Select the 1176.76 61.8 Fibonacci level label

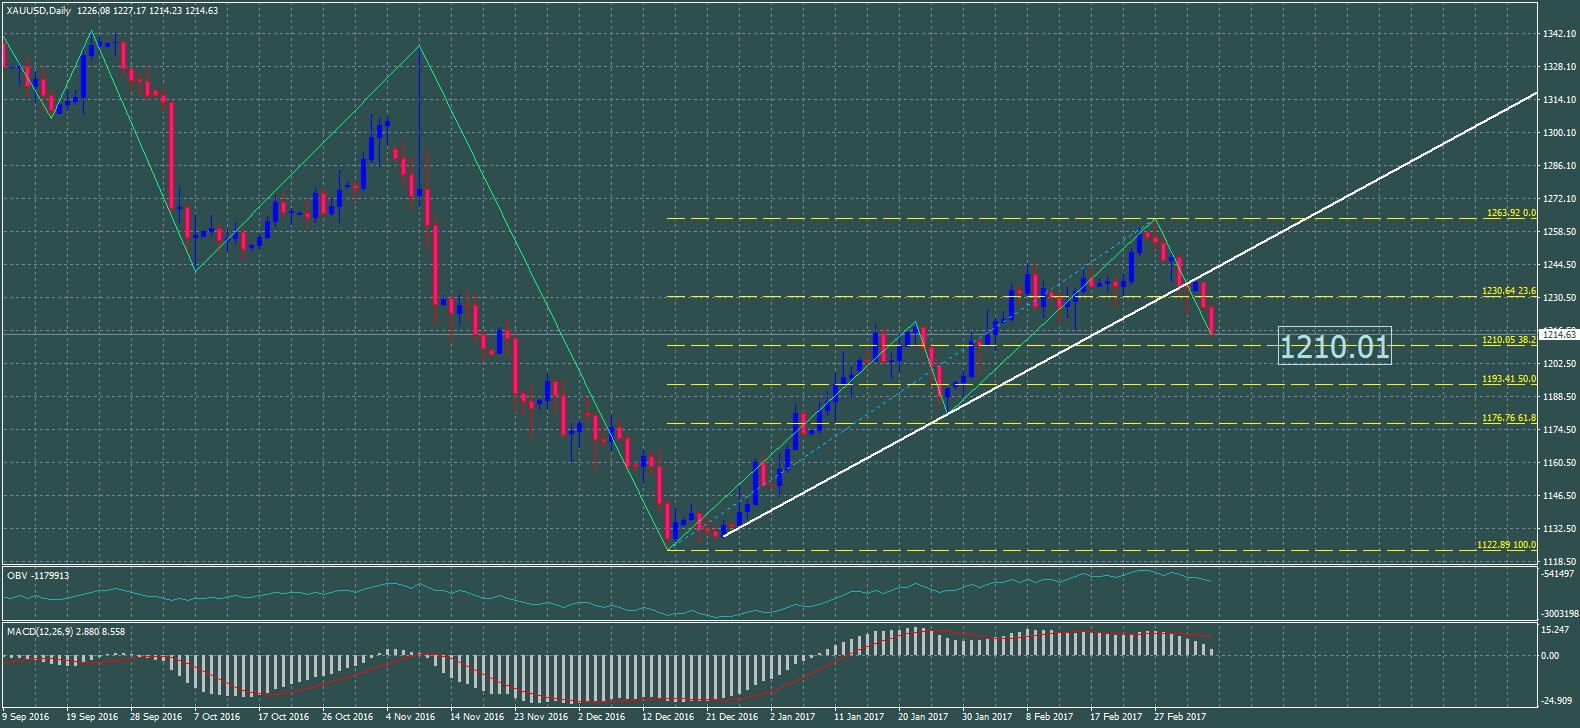point(1508,418)
